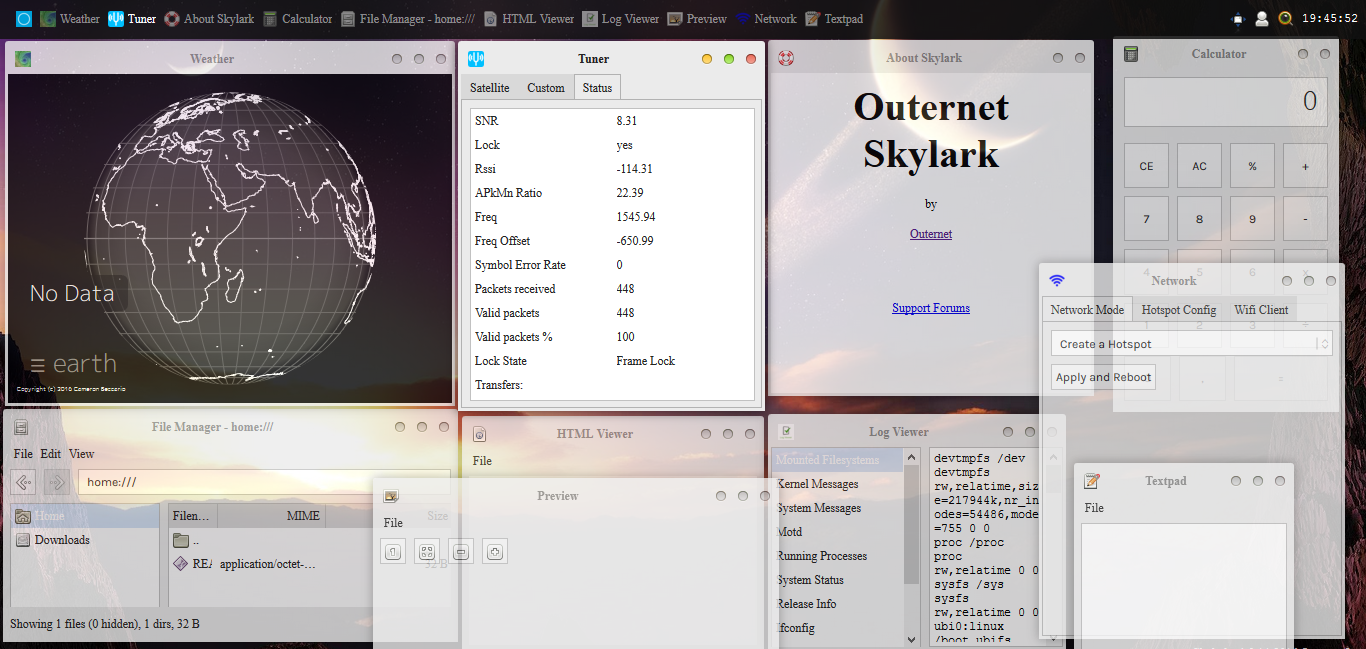Click the back arrow in File Manager

click(24, 482)
